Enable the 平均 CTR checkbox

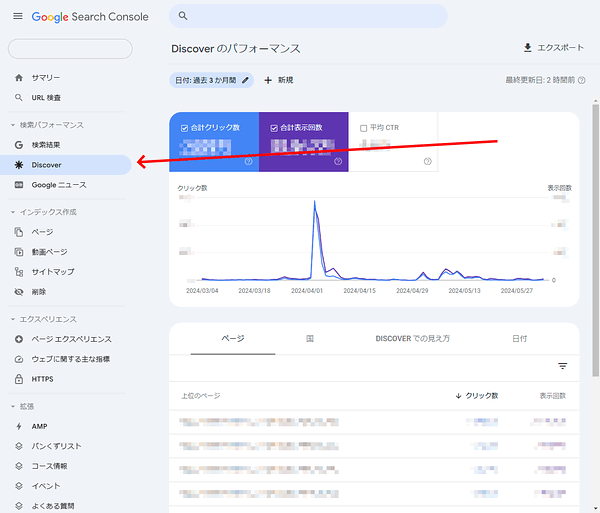364,128
